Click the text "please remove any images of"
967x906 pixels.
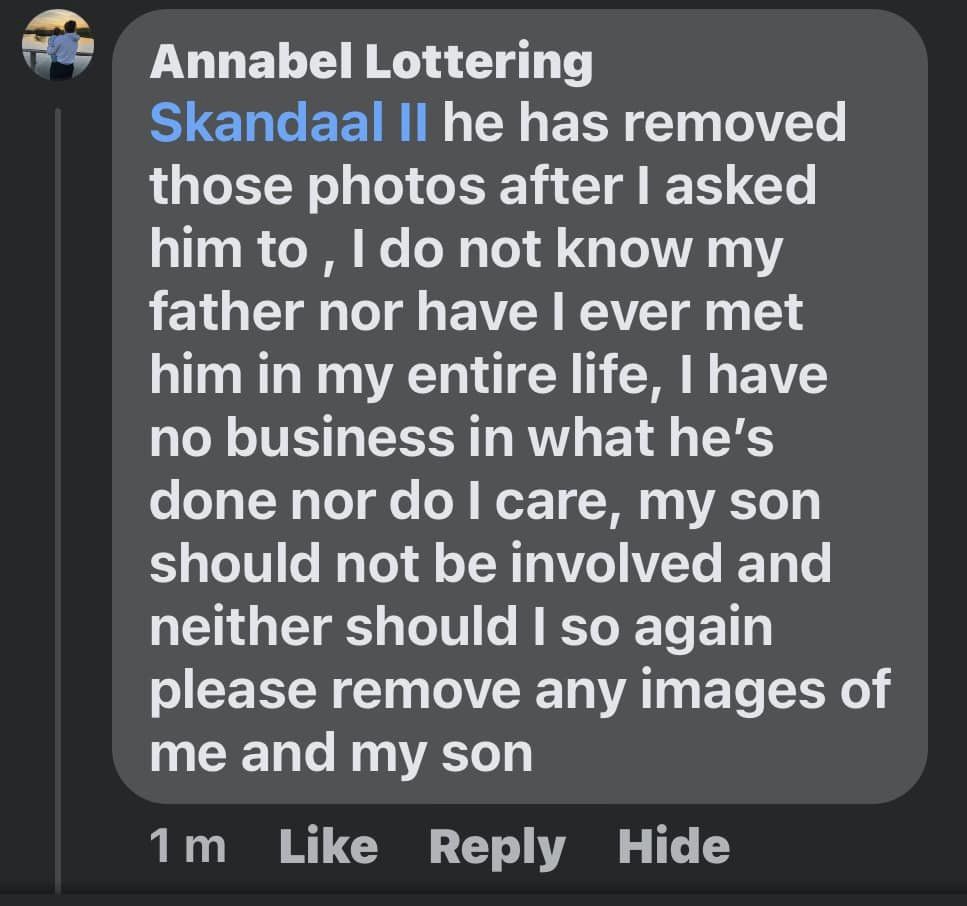click(x=519, y=690)
